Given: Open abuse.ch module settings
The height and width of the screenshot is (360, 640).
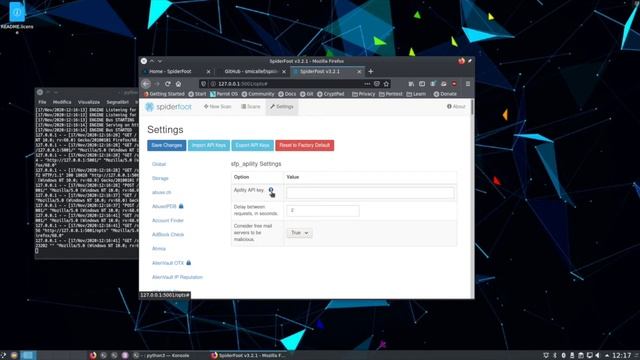Looking at the screenshot, I should [162, 192].
